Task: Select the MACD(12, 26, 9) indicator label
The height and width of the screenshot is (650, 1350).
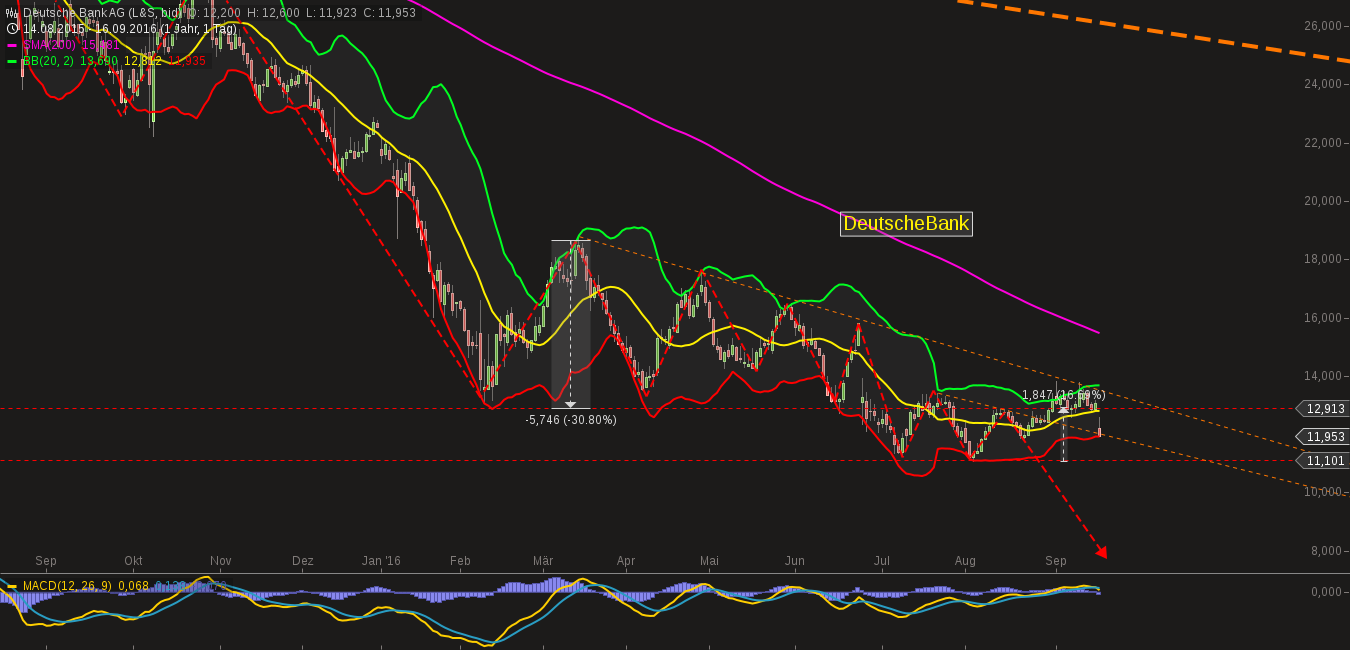Action: [x=68, y=586]
